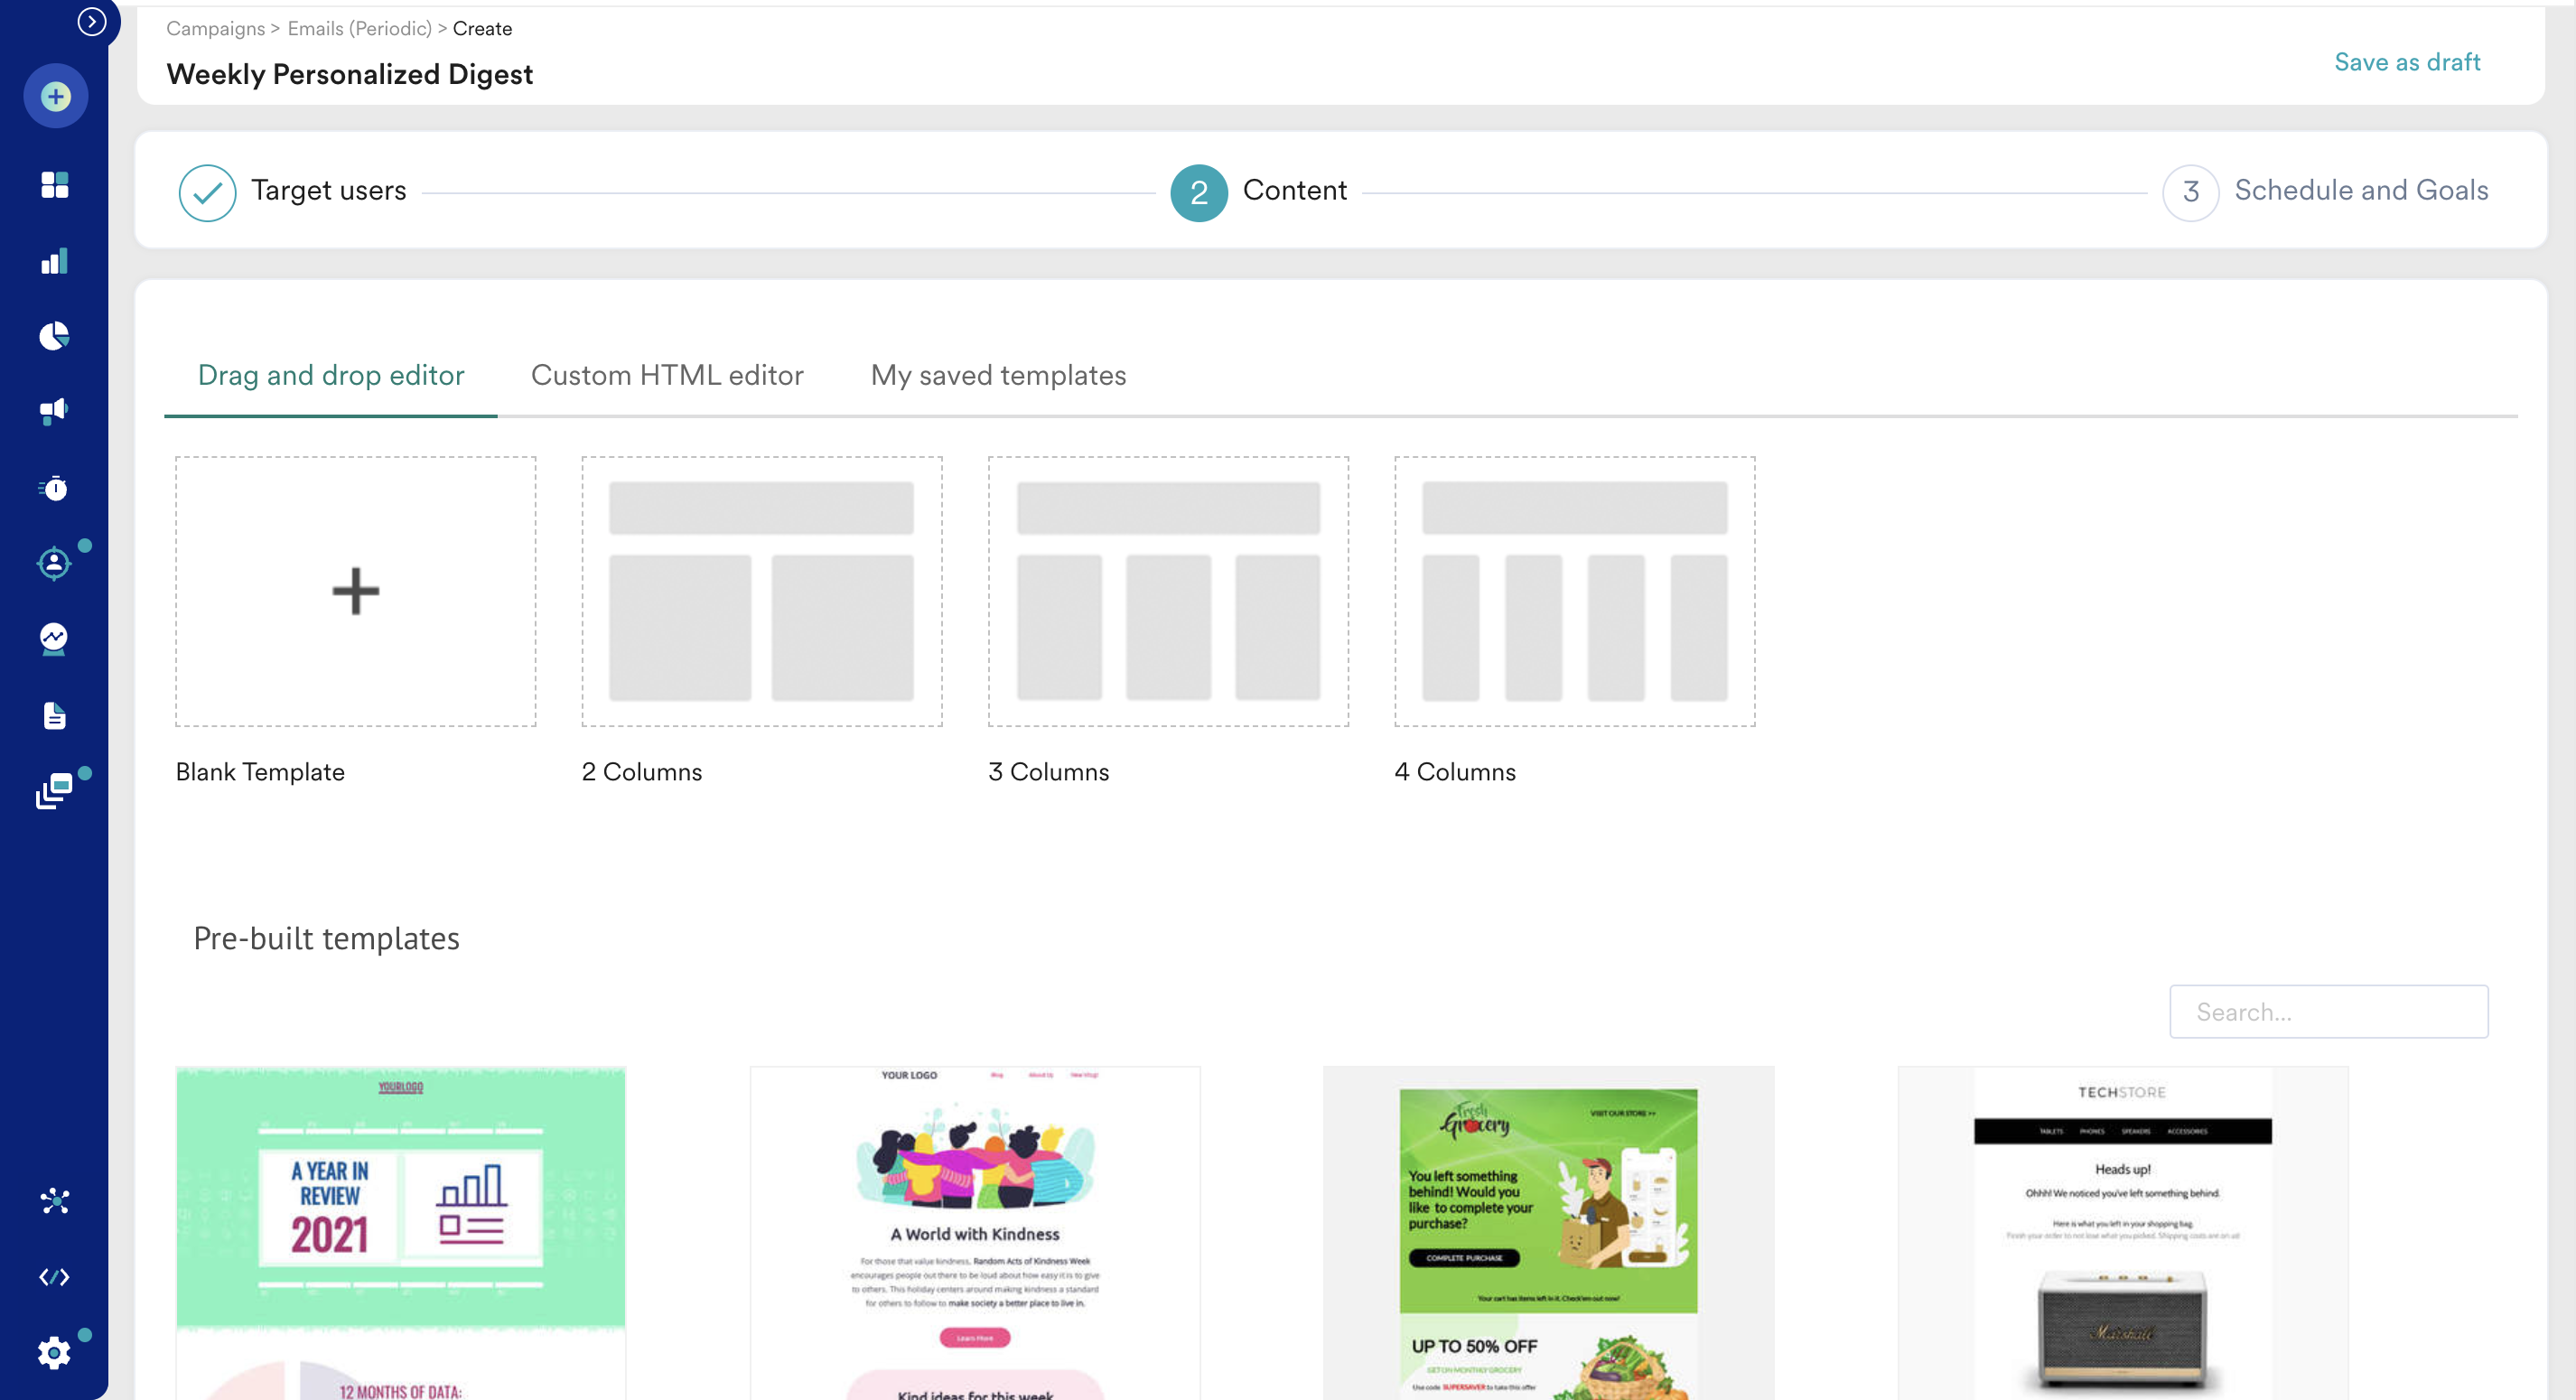Open the pie chart segments icon

[54, 336]
